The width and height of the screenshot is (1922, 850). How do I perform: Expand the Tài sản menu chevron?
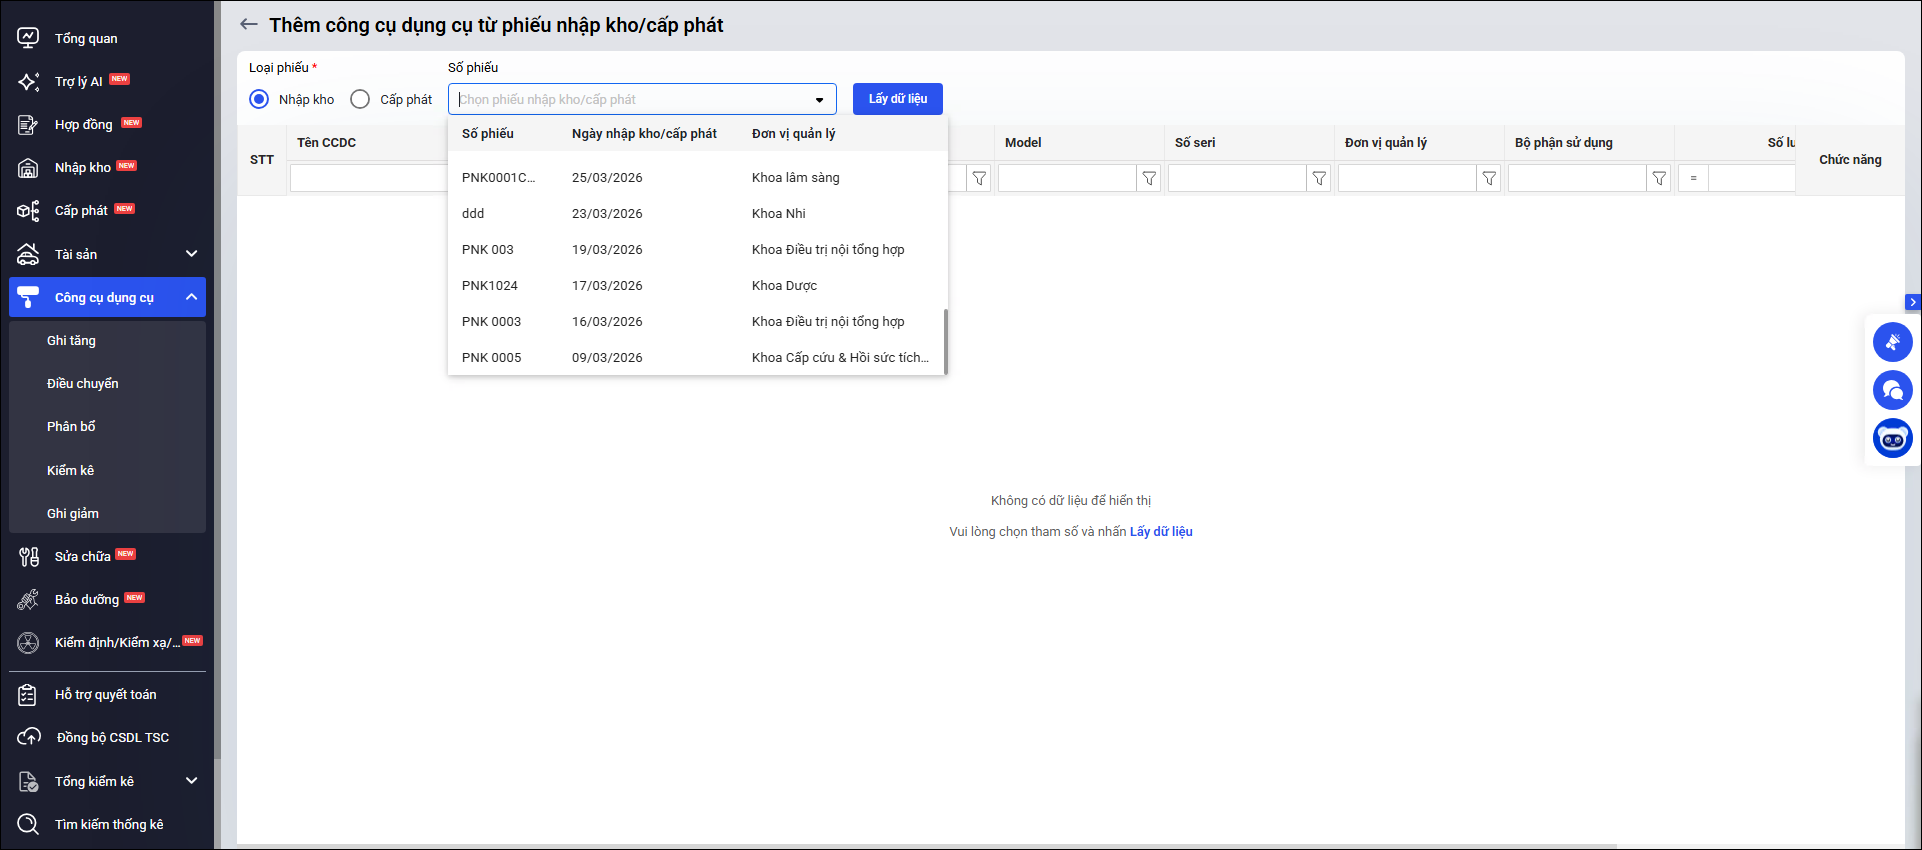[192, 254]
